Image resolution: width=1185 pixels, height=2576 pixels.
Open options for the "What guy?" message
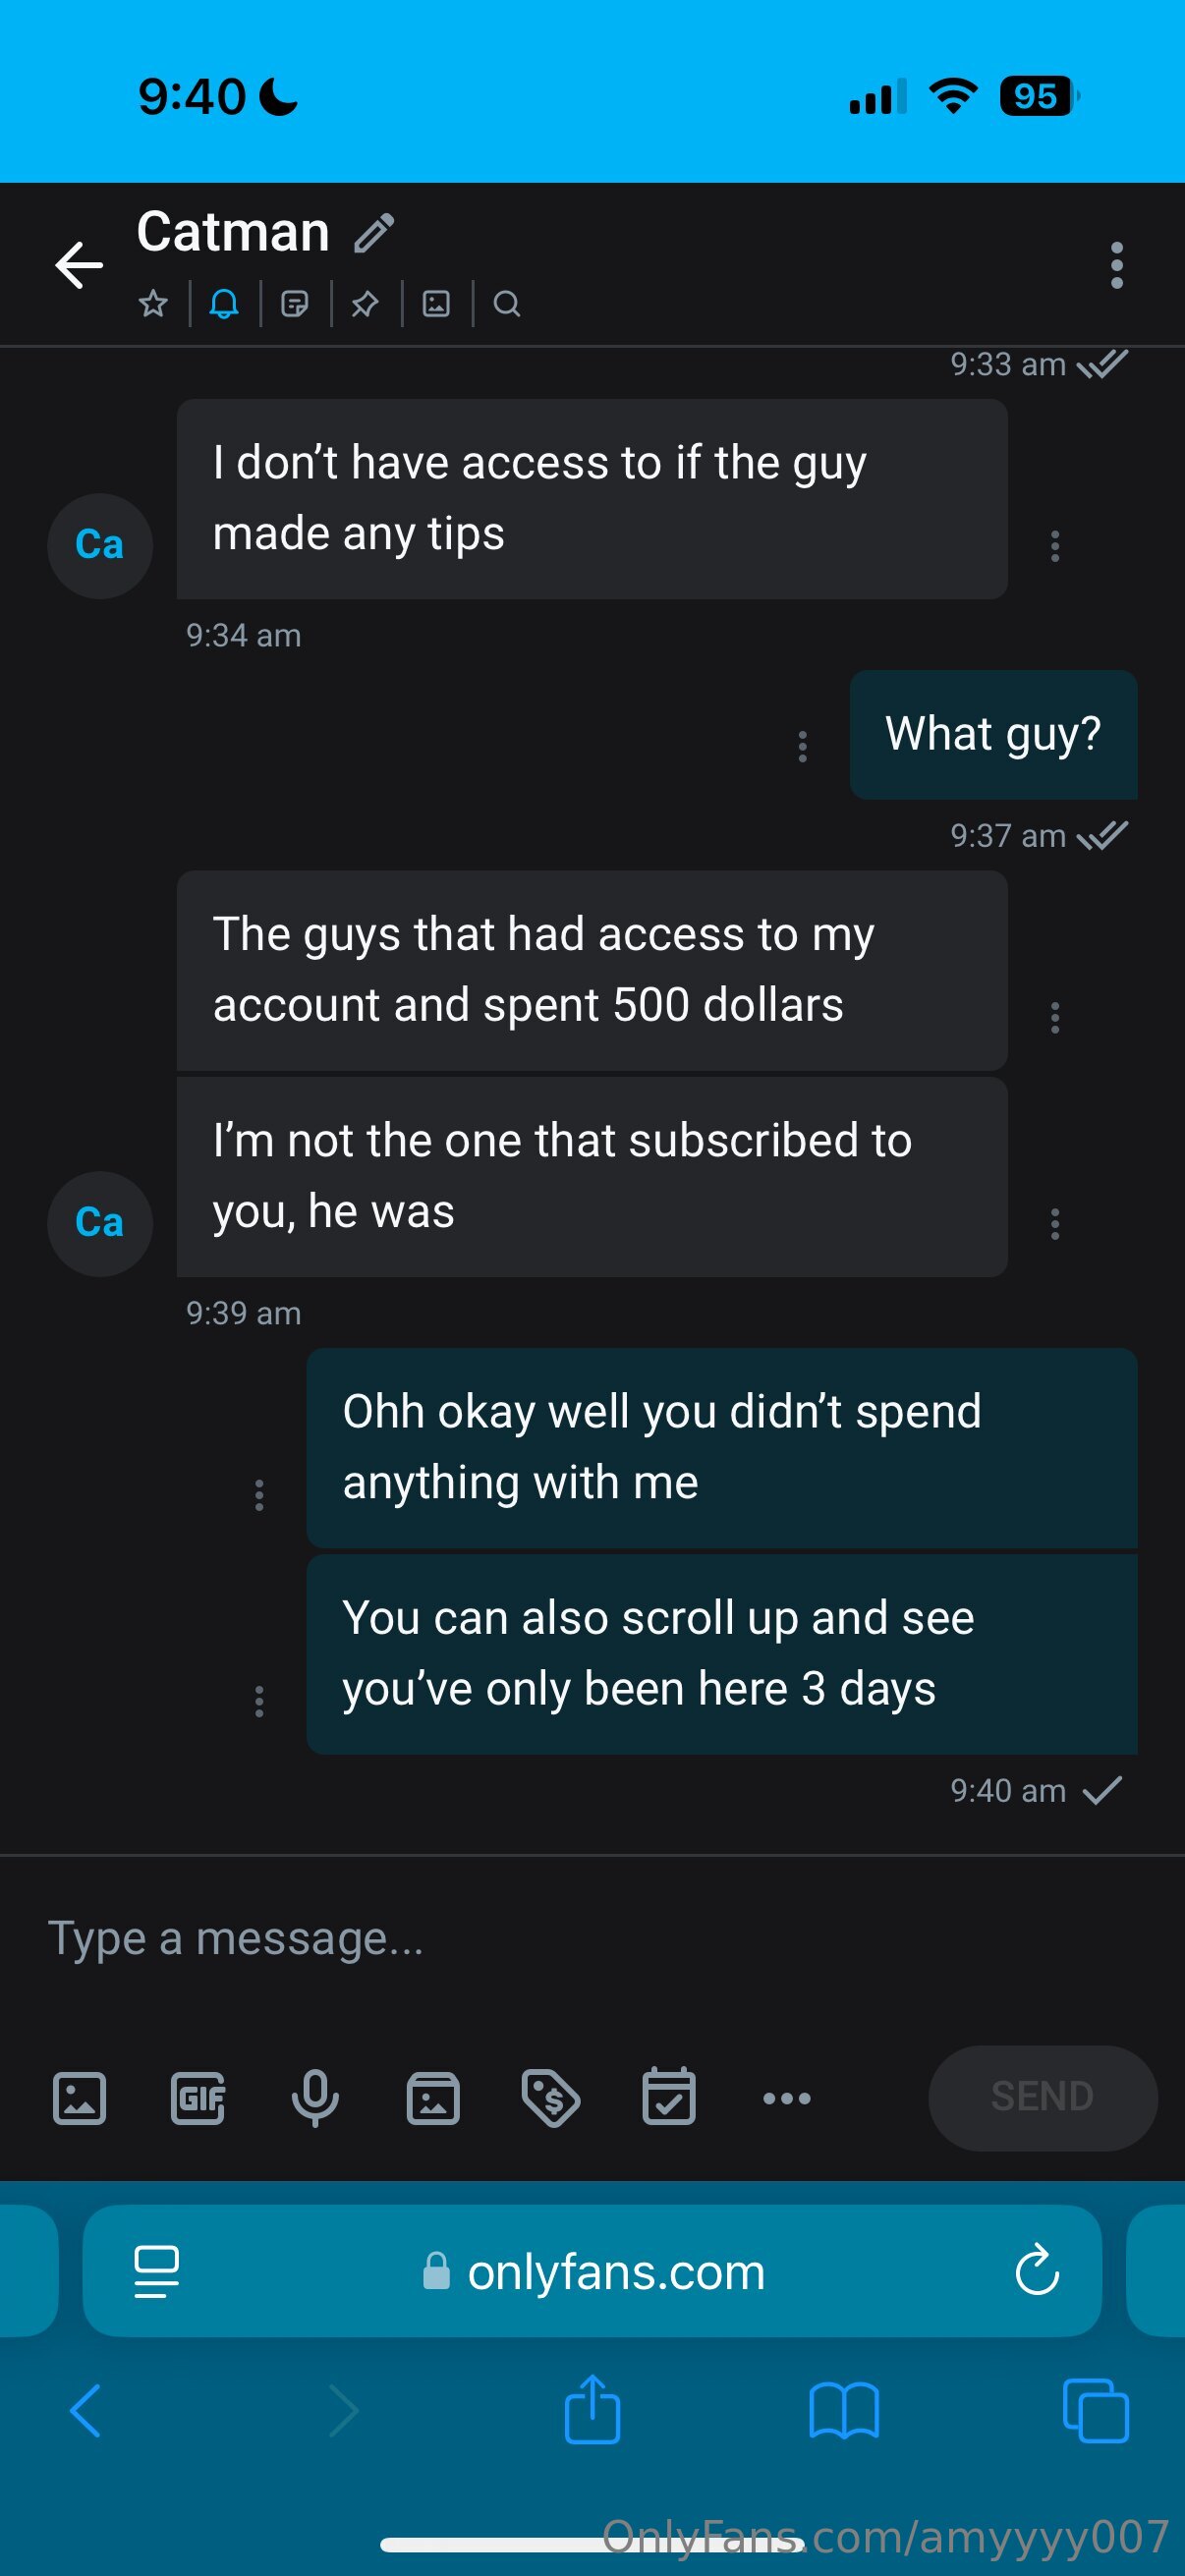pos(802,746)
